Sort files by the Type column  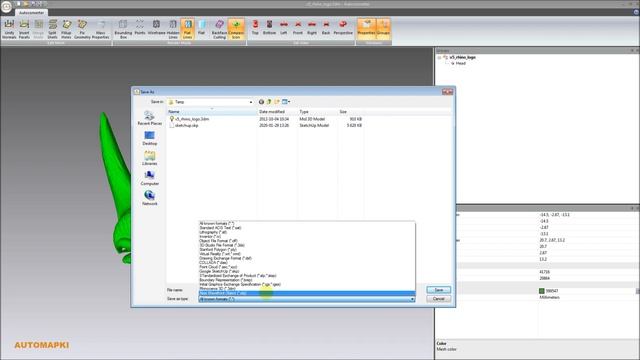tap(318, 112)
